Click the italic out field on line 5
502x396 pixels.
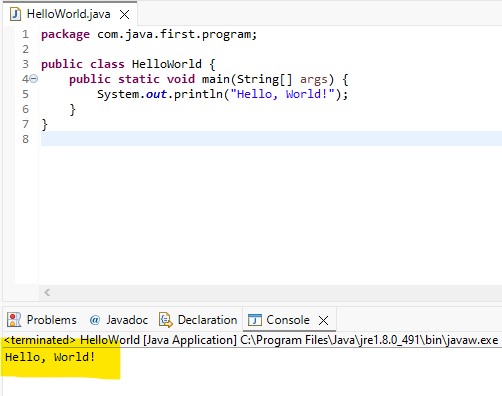[x=156, y=94]
